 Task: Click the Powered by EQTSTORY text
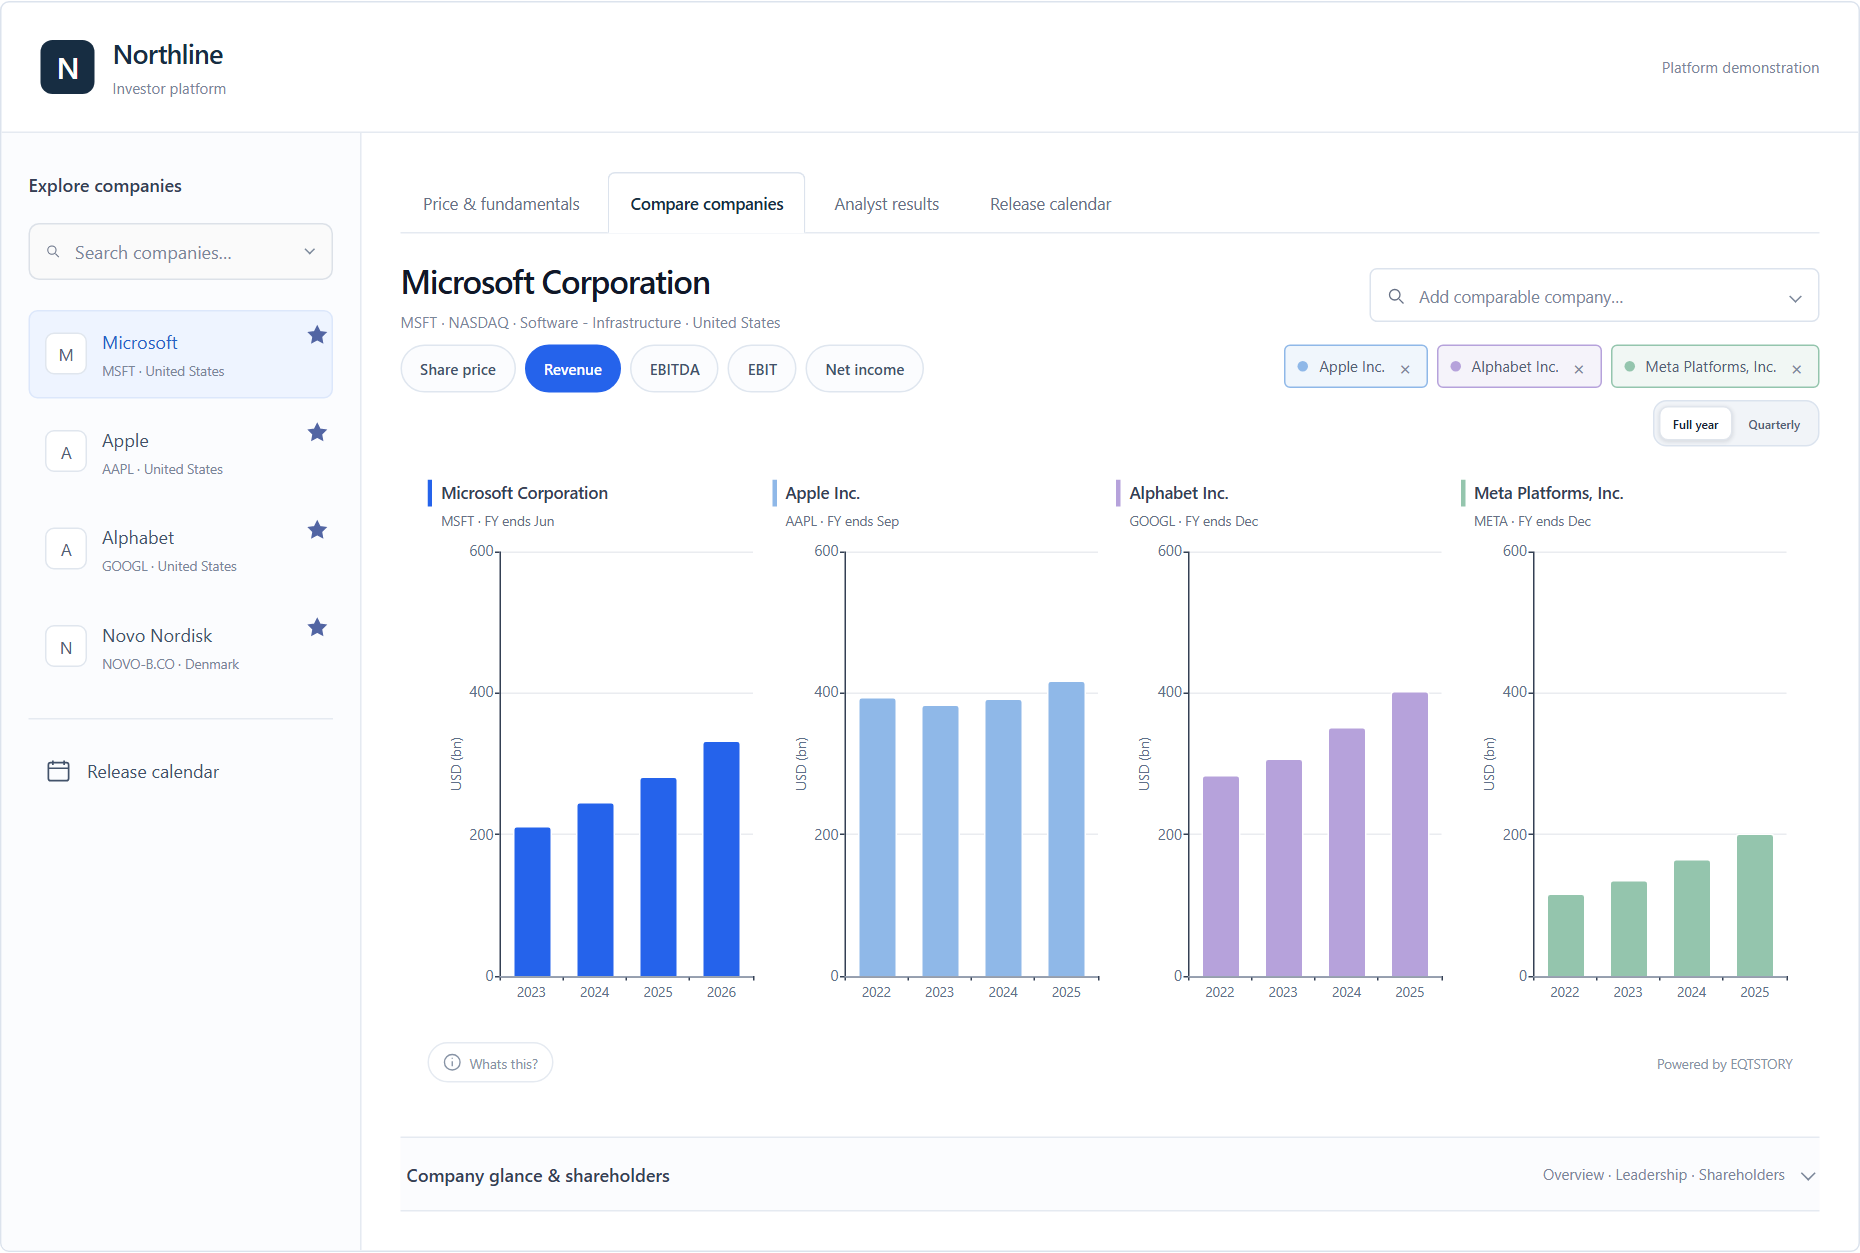pyautogui.click(x=1724, y=1064)
